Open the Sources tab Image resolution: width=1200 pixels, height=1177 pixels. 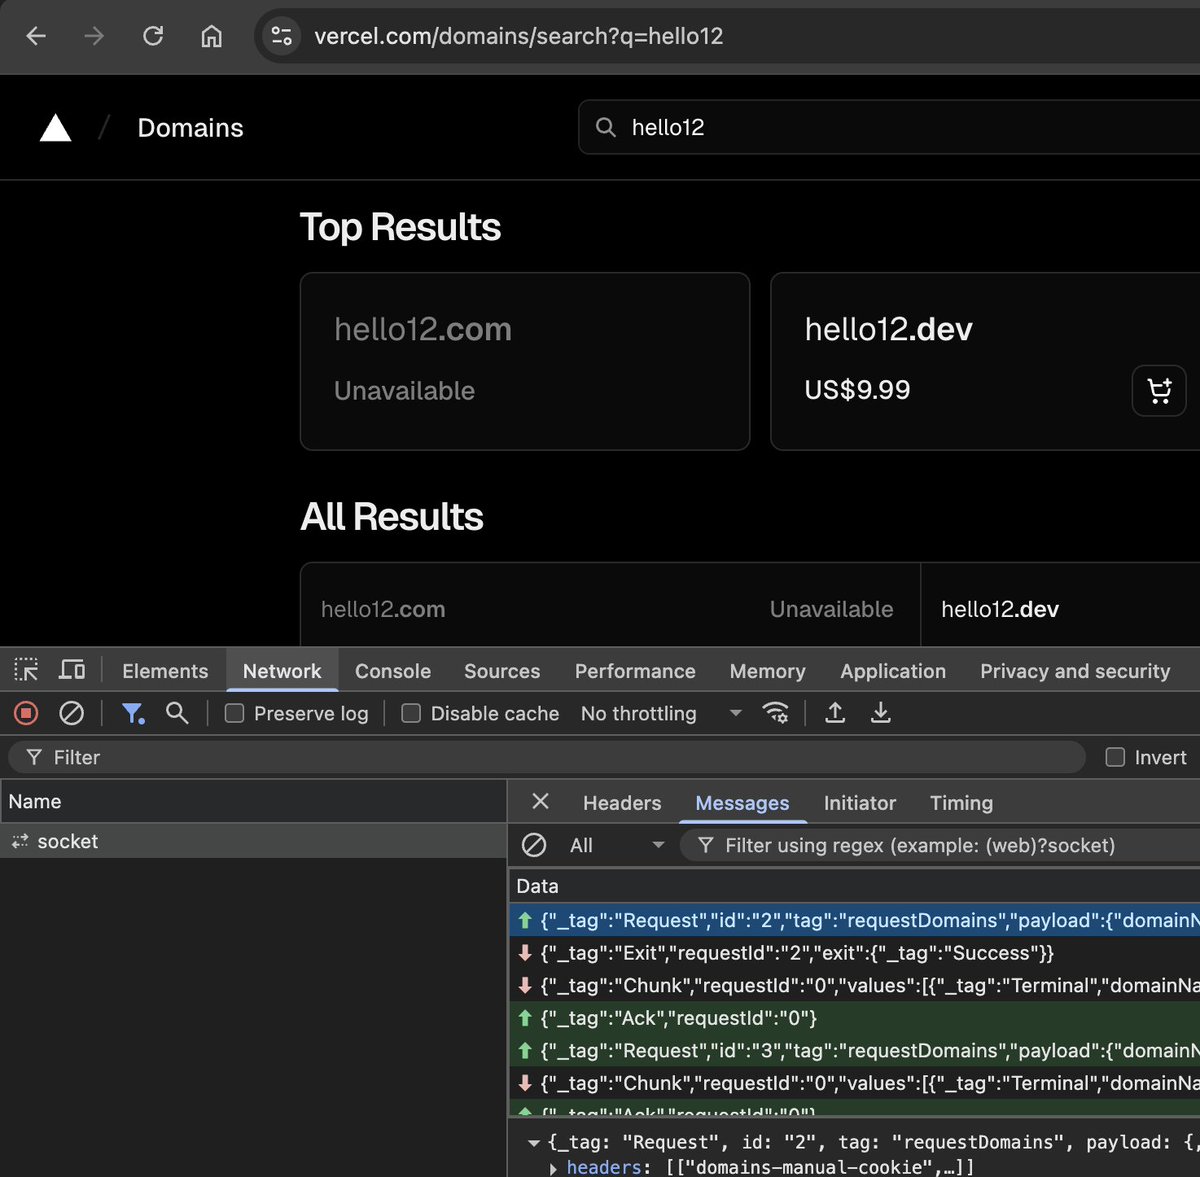click(x=502, y=671)
